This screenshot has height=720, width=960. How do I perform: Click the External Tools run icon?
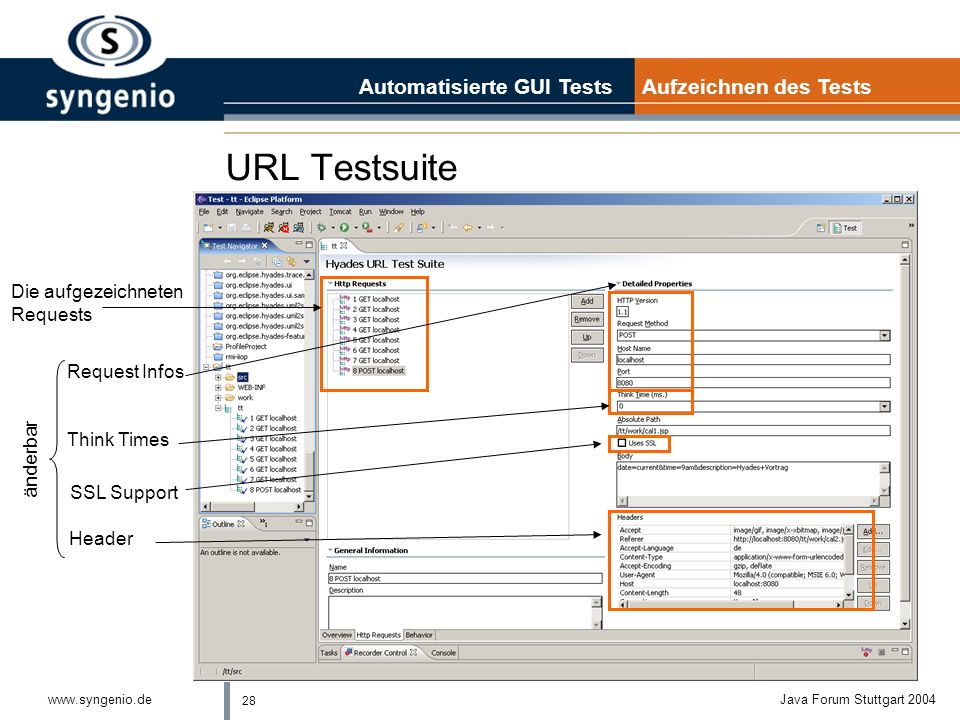point(367,228)
